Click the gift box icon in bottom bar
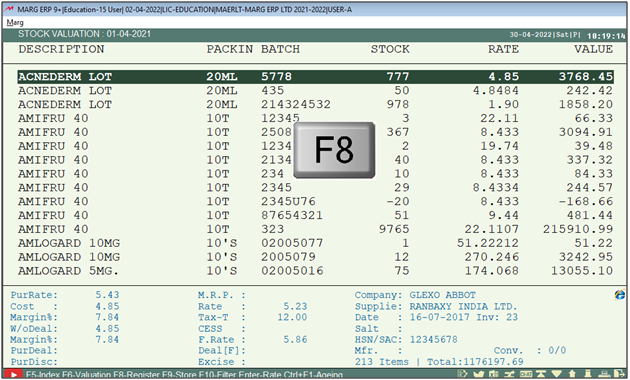Viewport: 630px width, 380px height. (493, 374)
